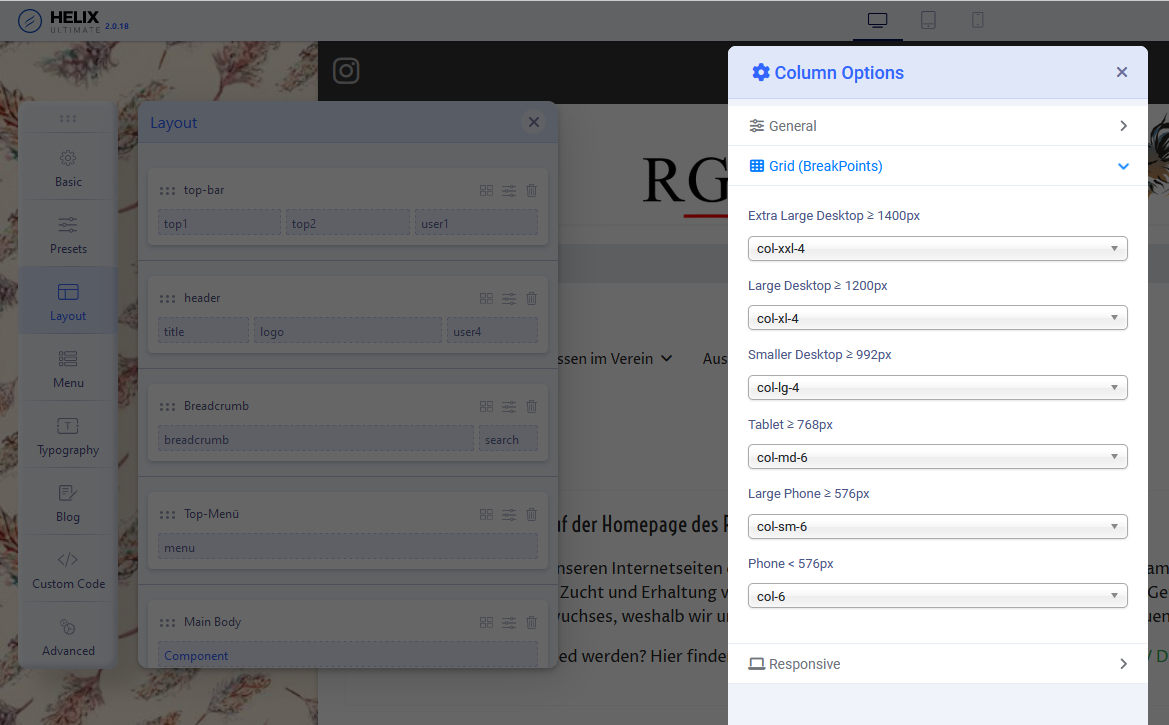The height and width of the screenshot is (725, 1169).
Task: Open Custom Code section in sidebar
Action: (68, 569)
